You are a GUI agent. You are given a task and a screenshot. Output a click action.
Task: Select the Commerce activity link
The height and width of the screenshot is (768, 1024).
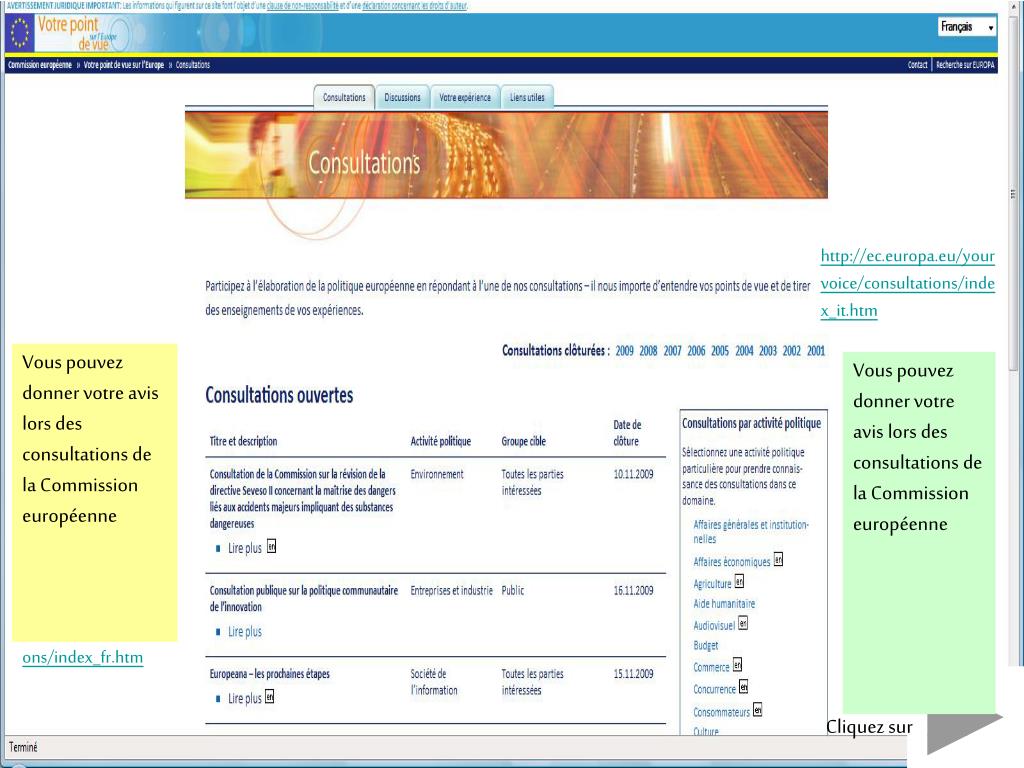711,667
